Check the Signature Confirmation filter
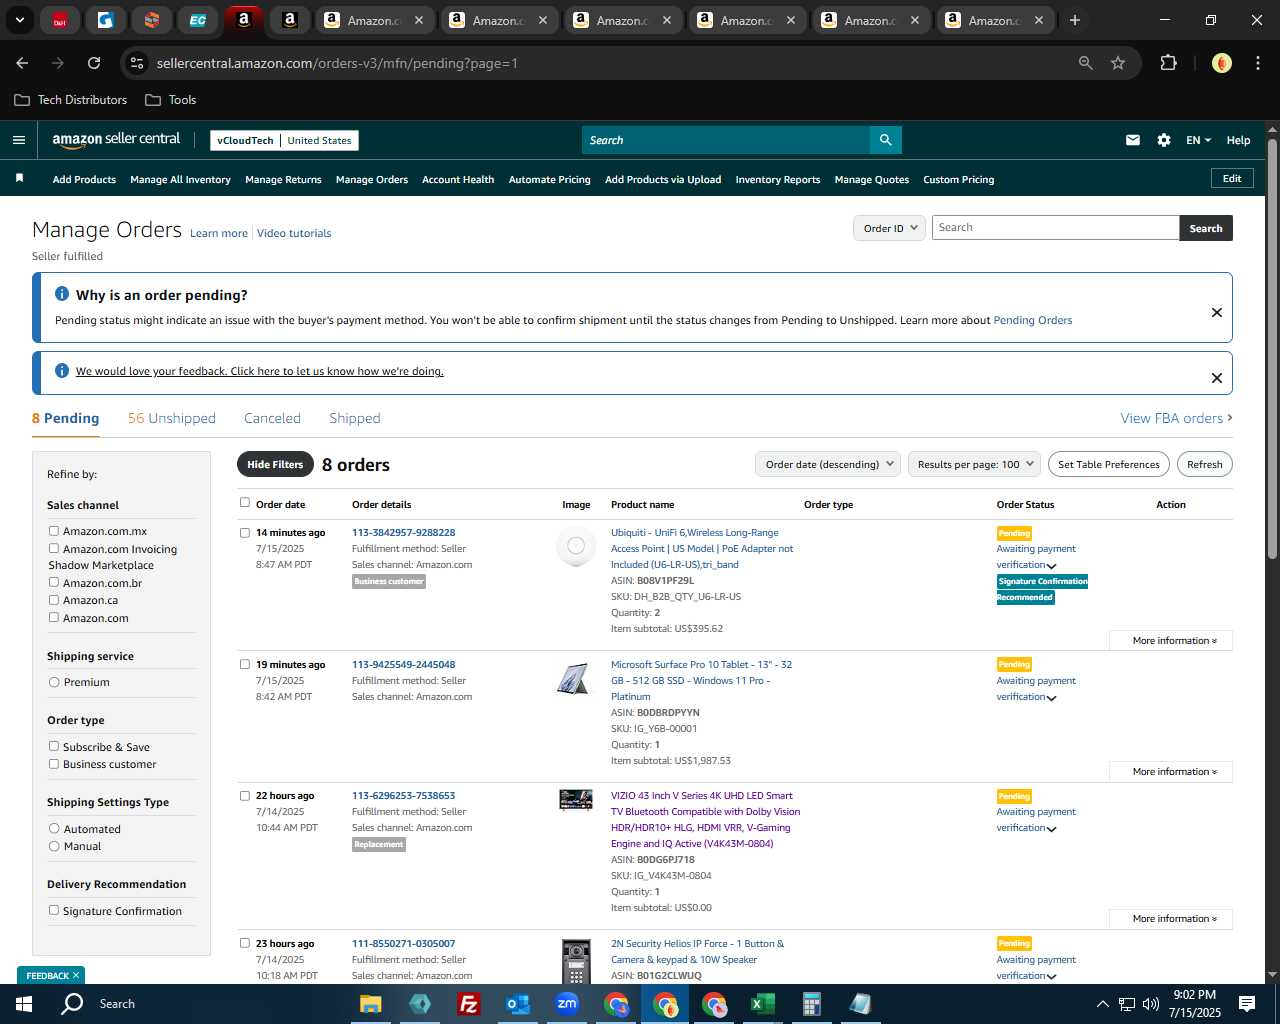This screenshot has width=1280, height=1024. click(x=54, y=910)
